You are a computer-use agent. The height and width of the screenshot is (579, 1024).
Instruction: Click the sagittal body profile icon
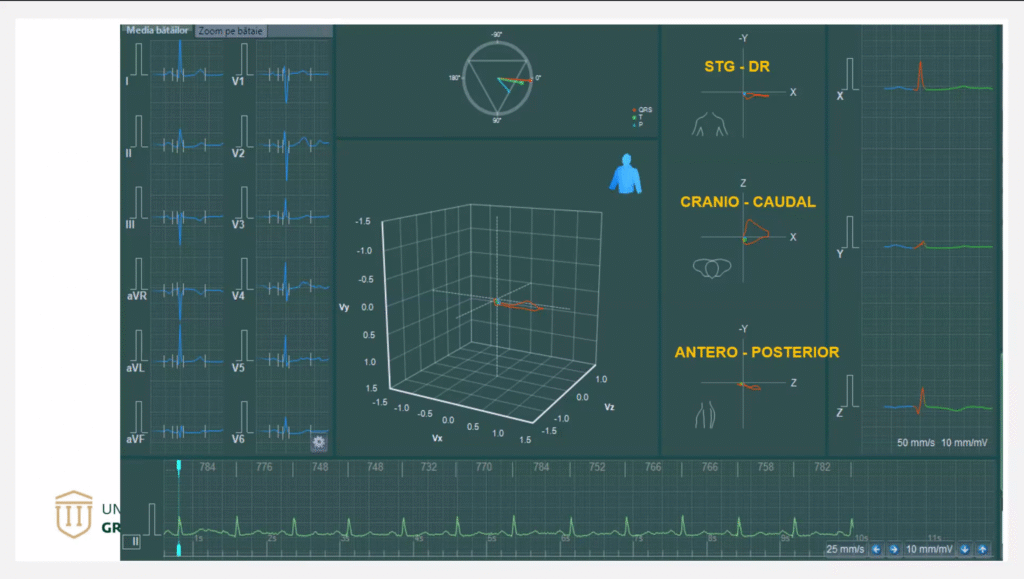coord(706,413)
